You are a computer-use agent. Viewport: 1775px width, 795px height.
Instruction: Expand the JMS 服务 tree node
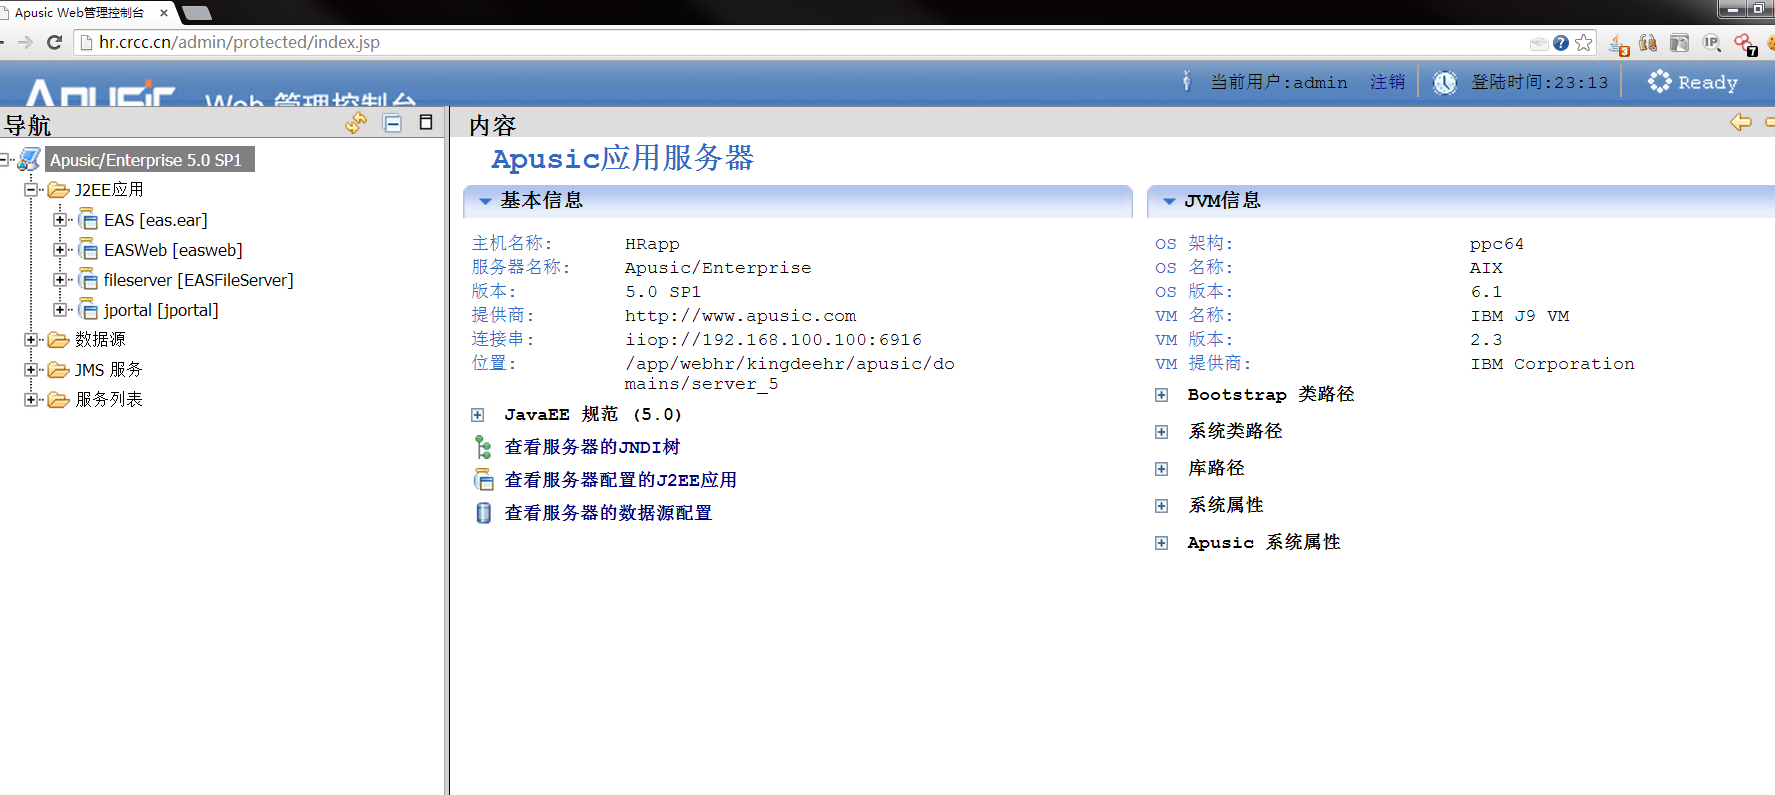pyautogui.click(x=31, y=370)
